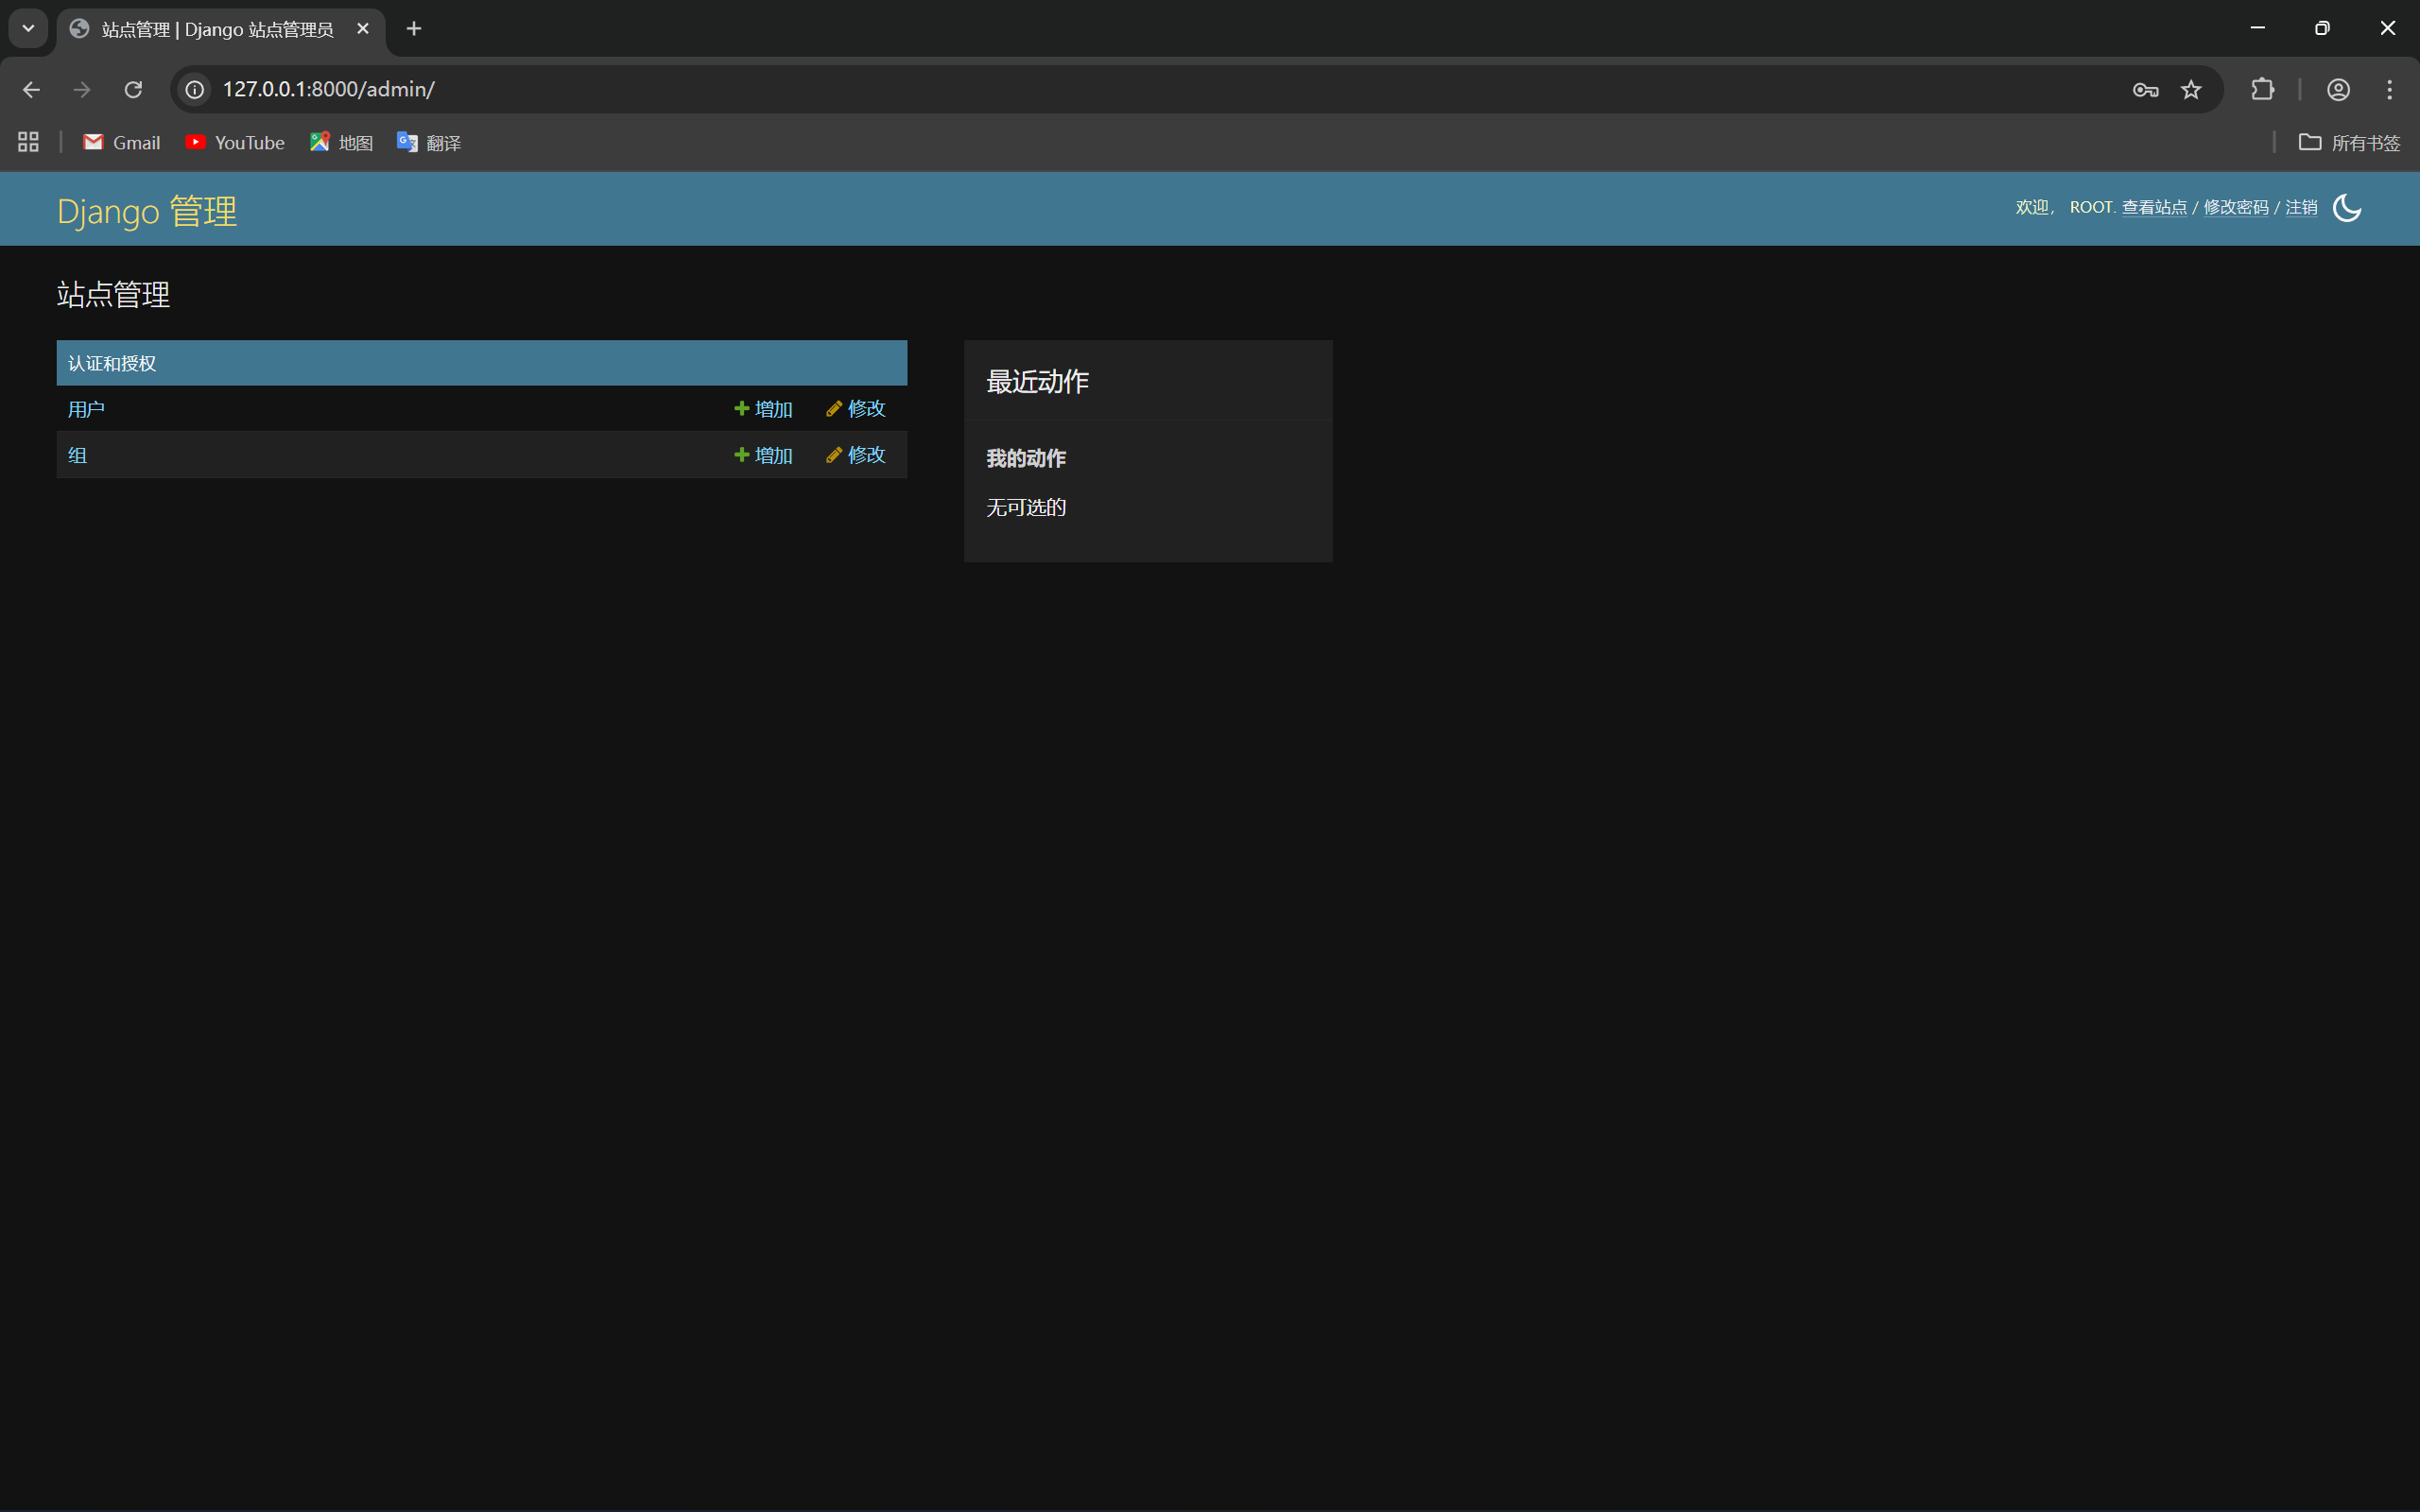Click the 修改 pencil link for 用户
The height and width of the screenshot is (1512, 2420).
(856, 409)
